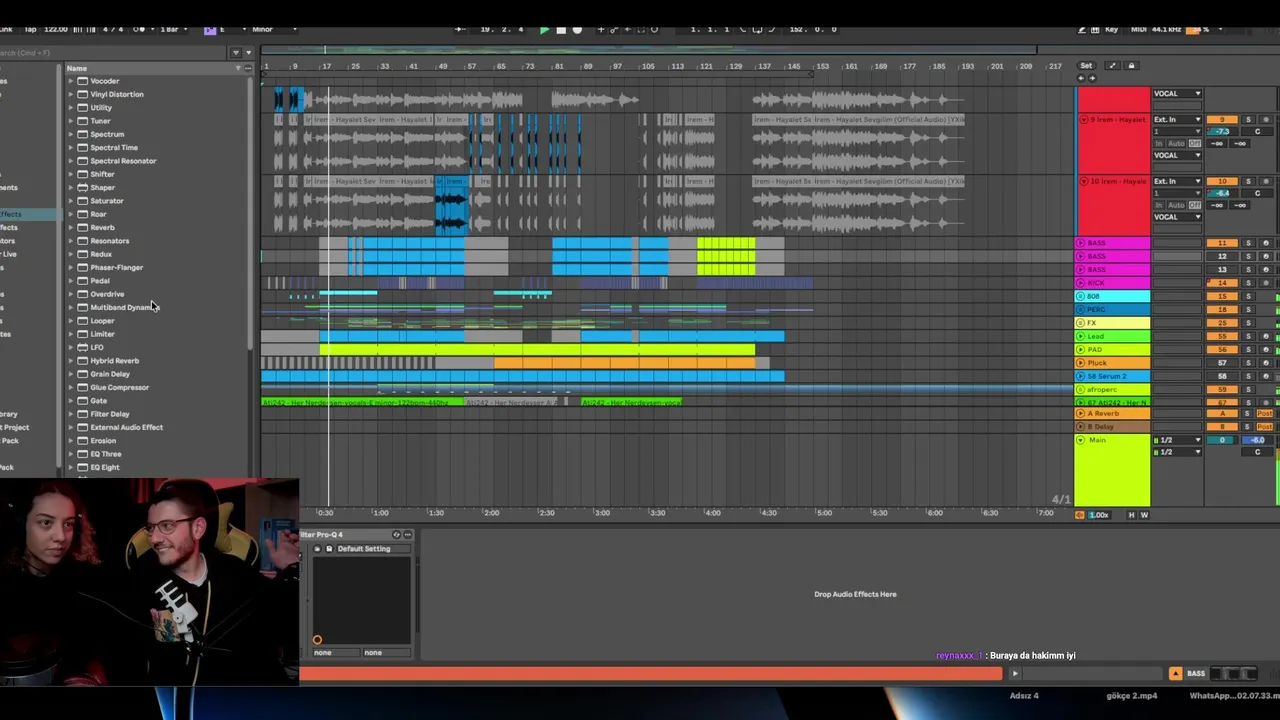Screen dimensions: 1280x720
Task: Click the 808 track fold icon
Action: [1080, 297]
